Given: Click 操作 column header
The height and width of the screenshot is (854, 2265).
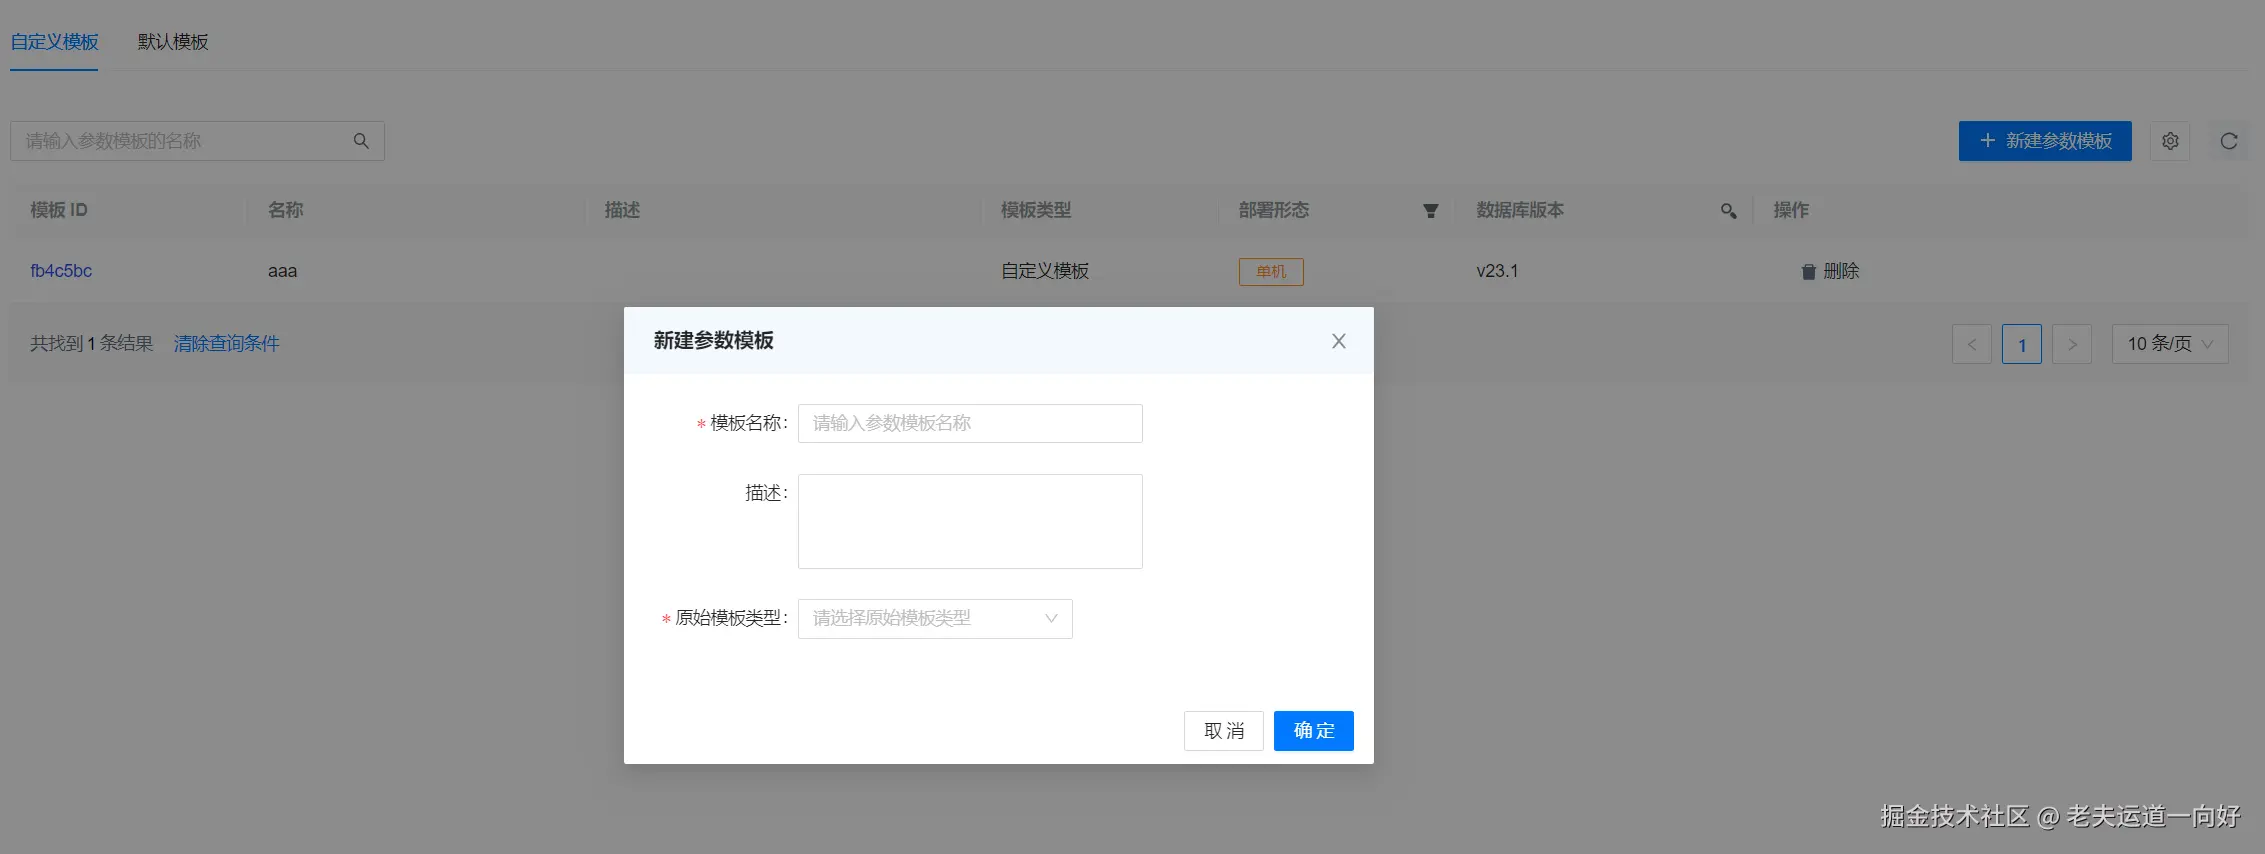Looking at the screenshot, I should (x=1791, y=210).
